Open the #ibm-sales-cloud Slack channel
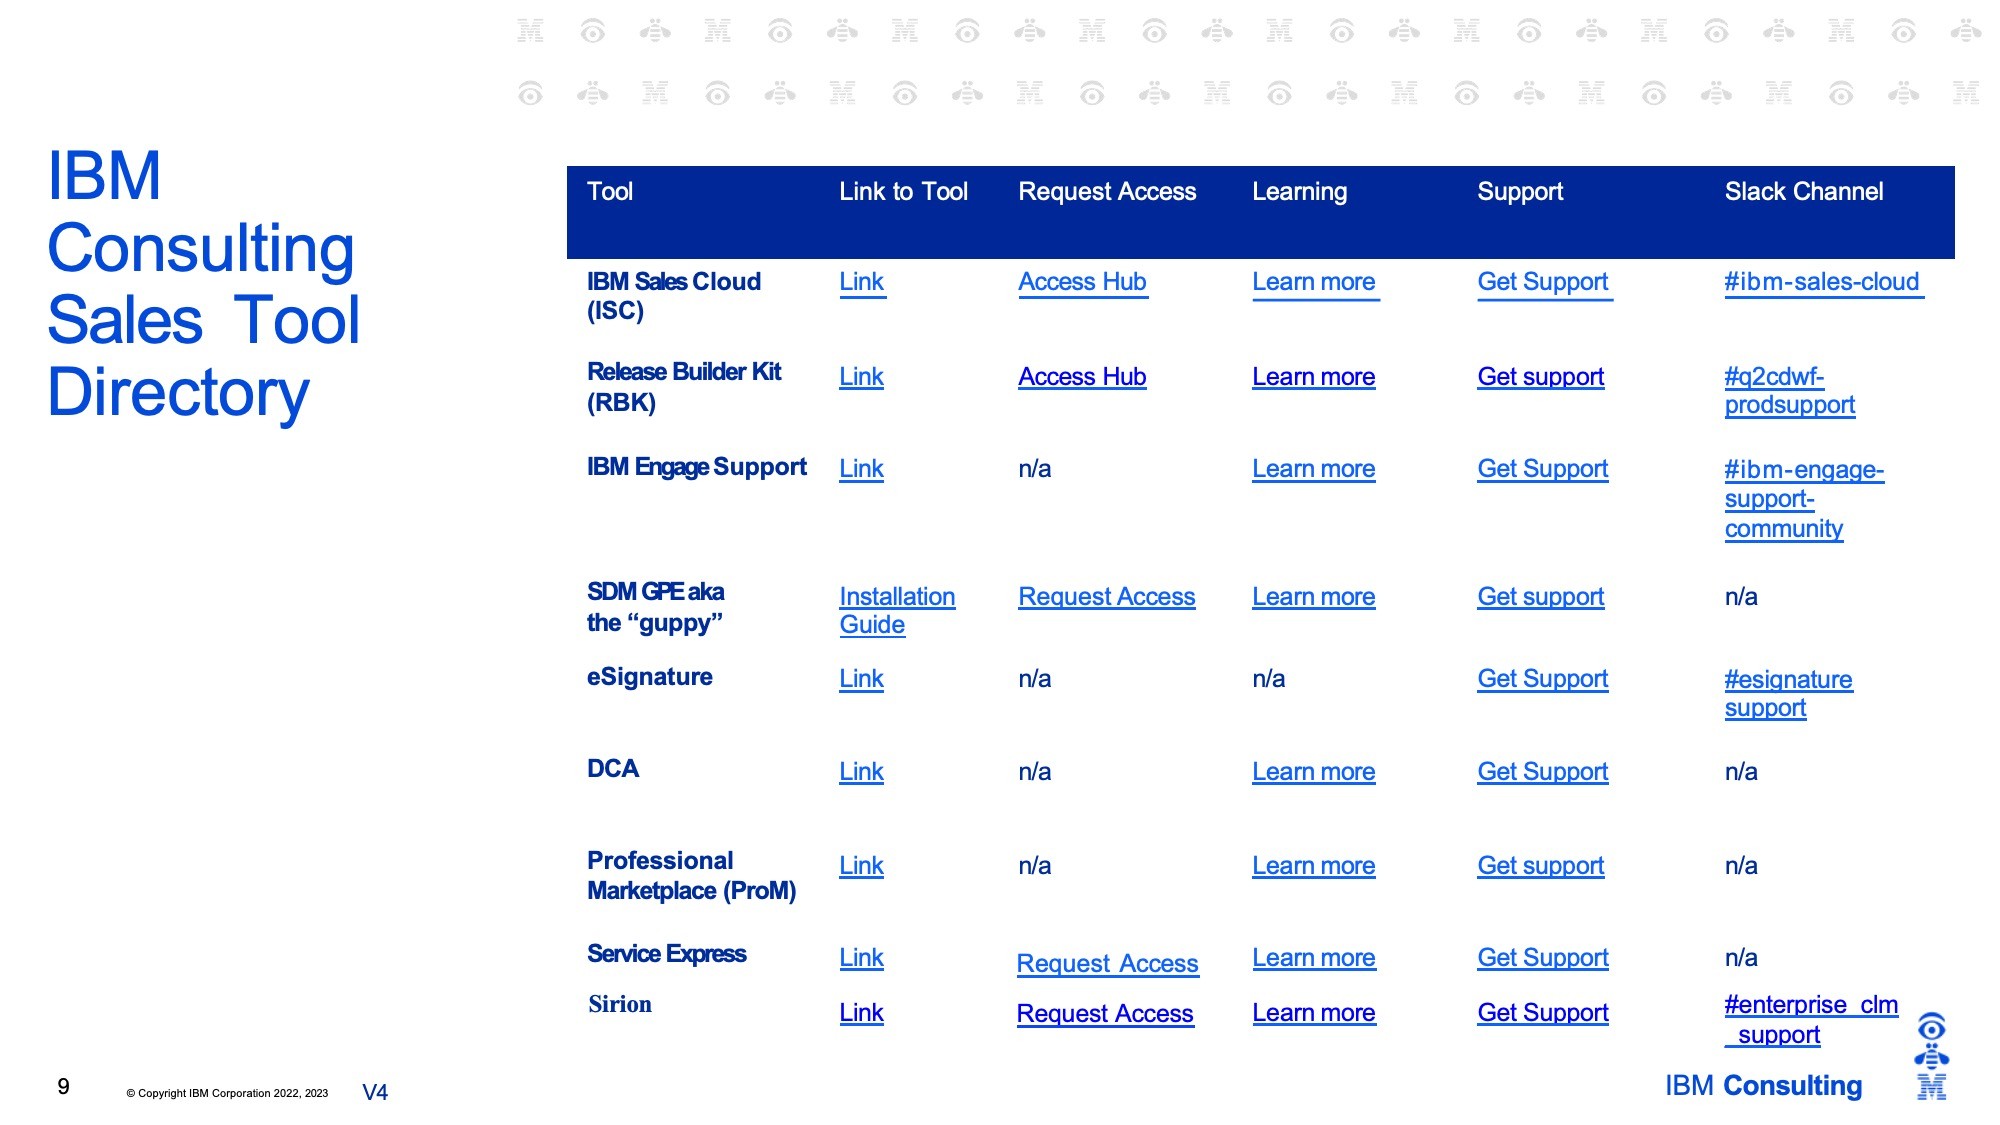The image size is (2000, 1125). click(x=1821, y=282)
